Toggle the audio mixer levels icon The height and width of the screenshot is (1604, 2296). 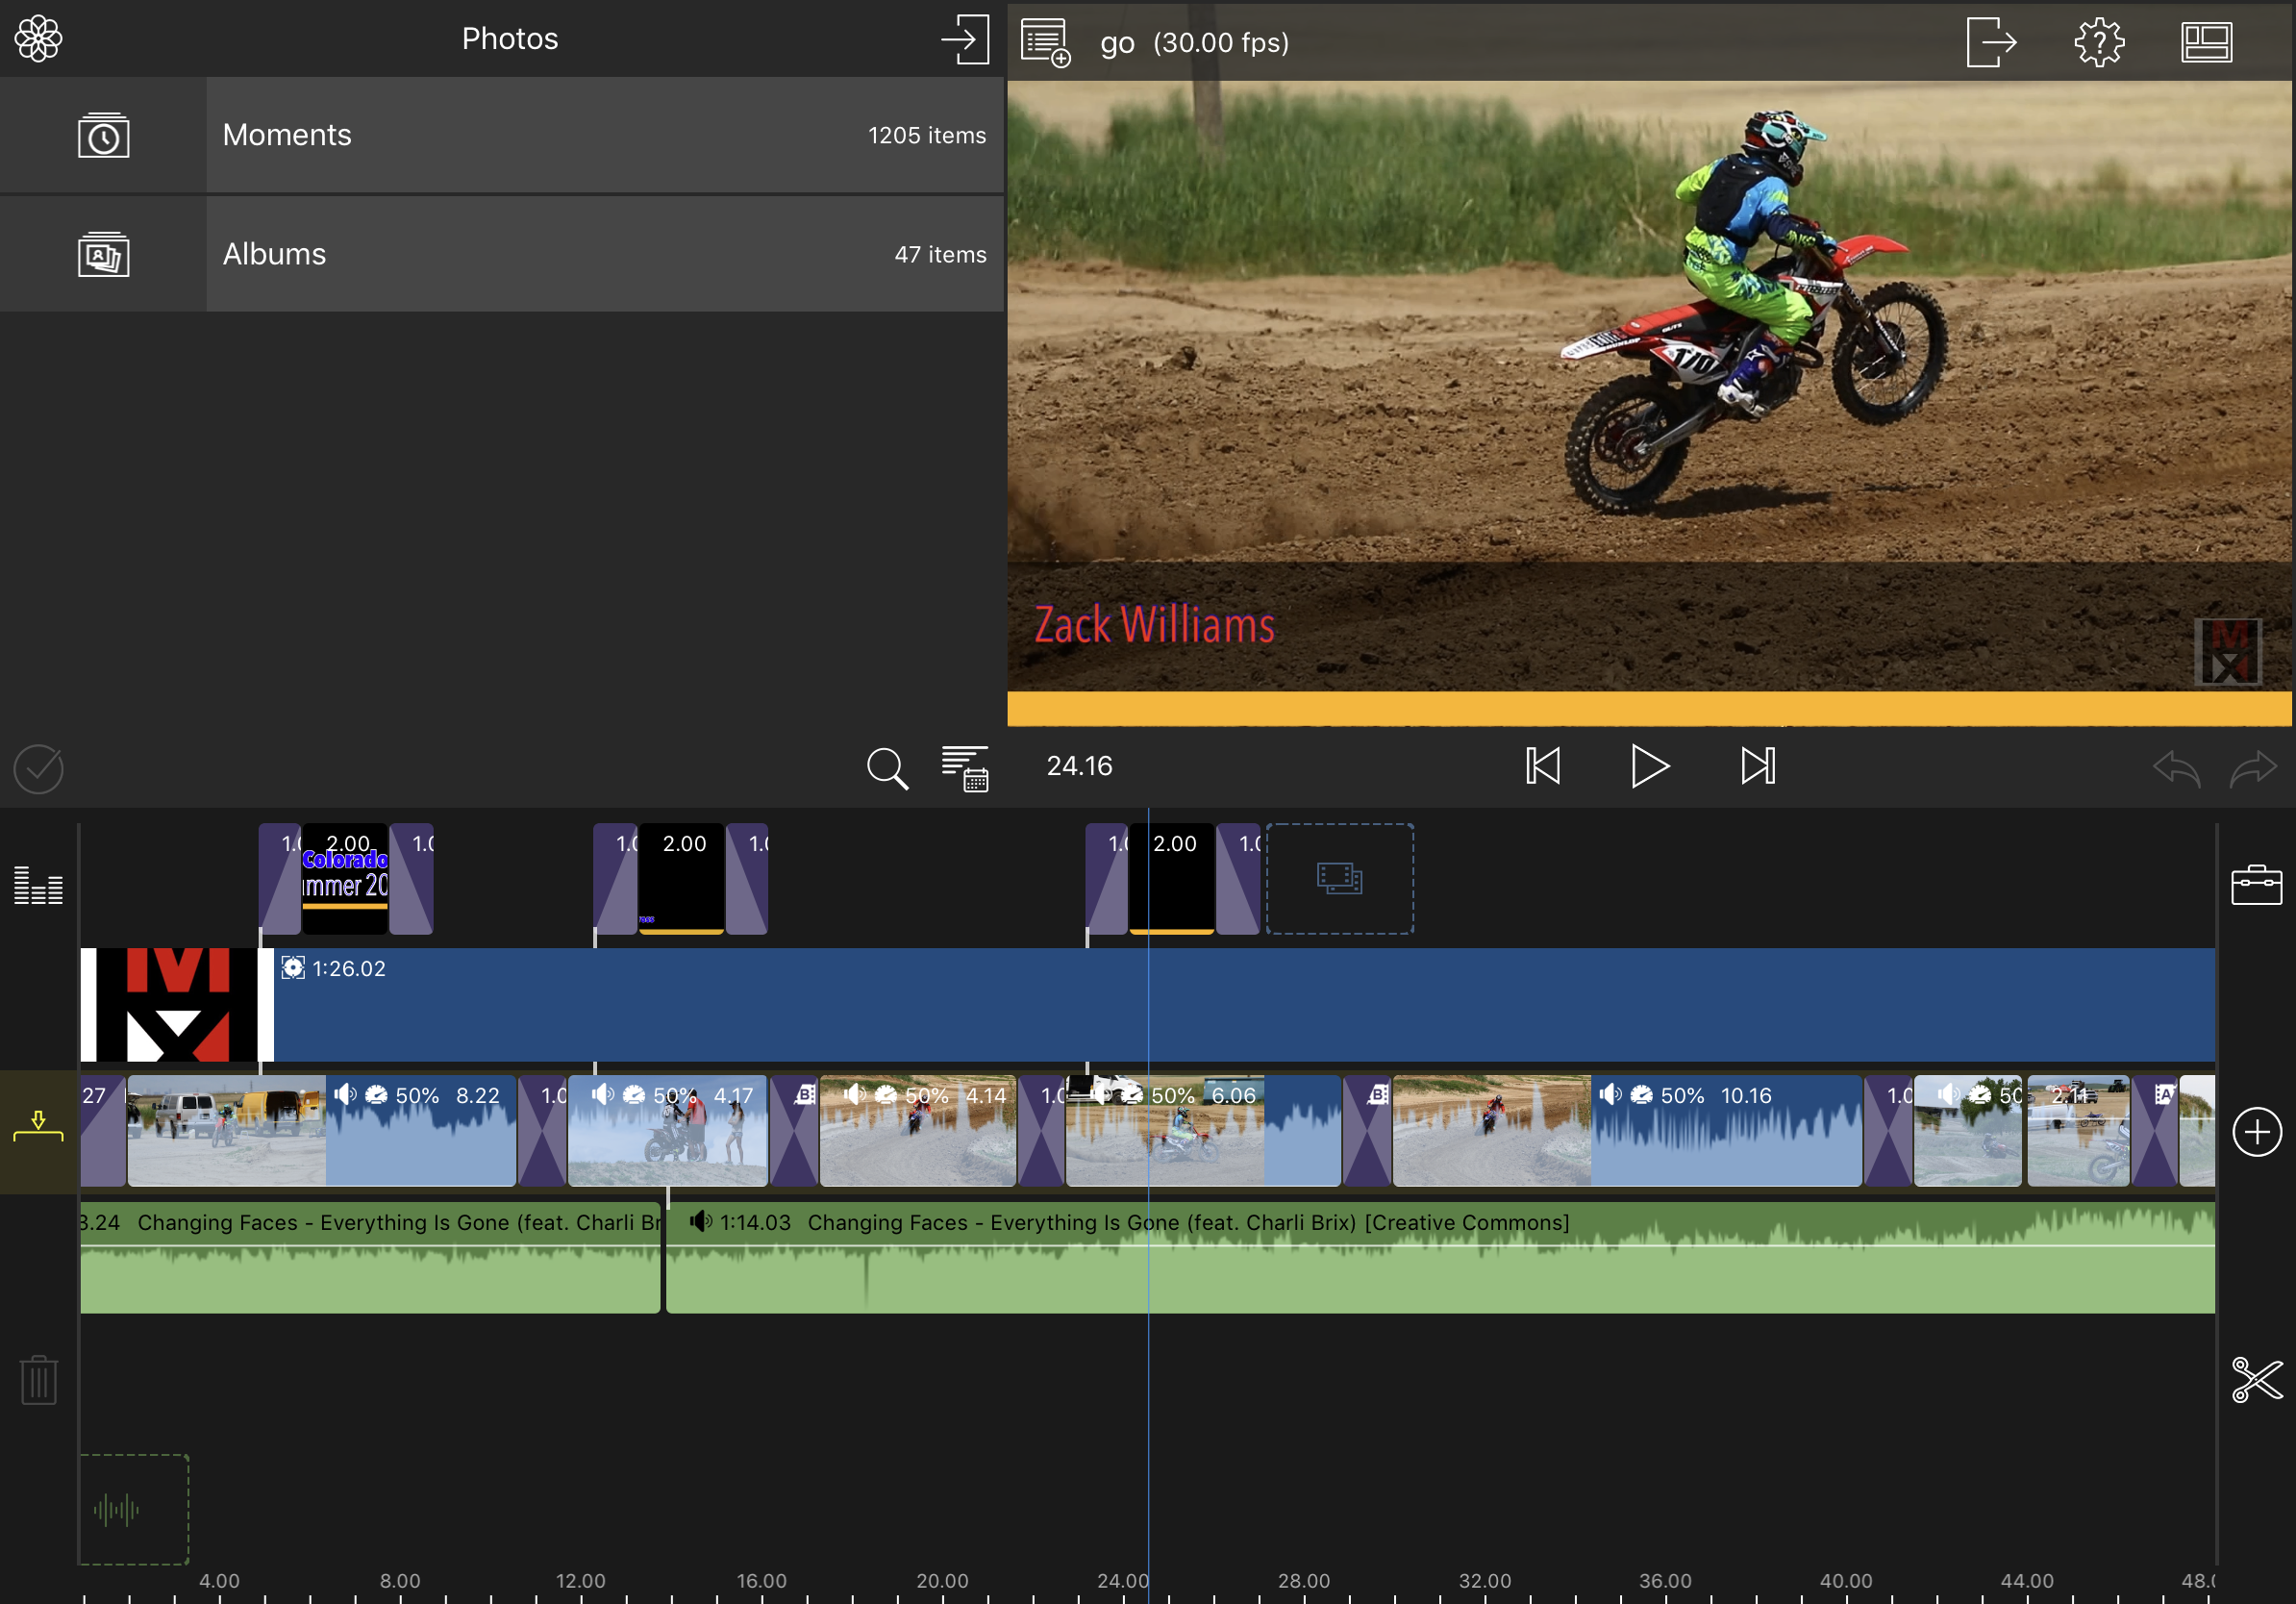[x=38, y=886]
